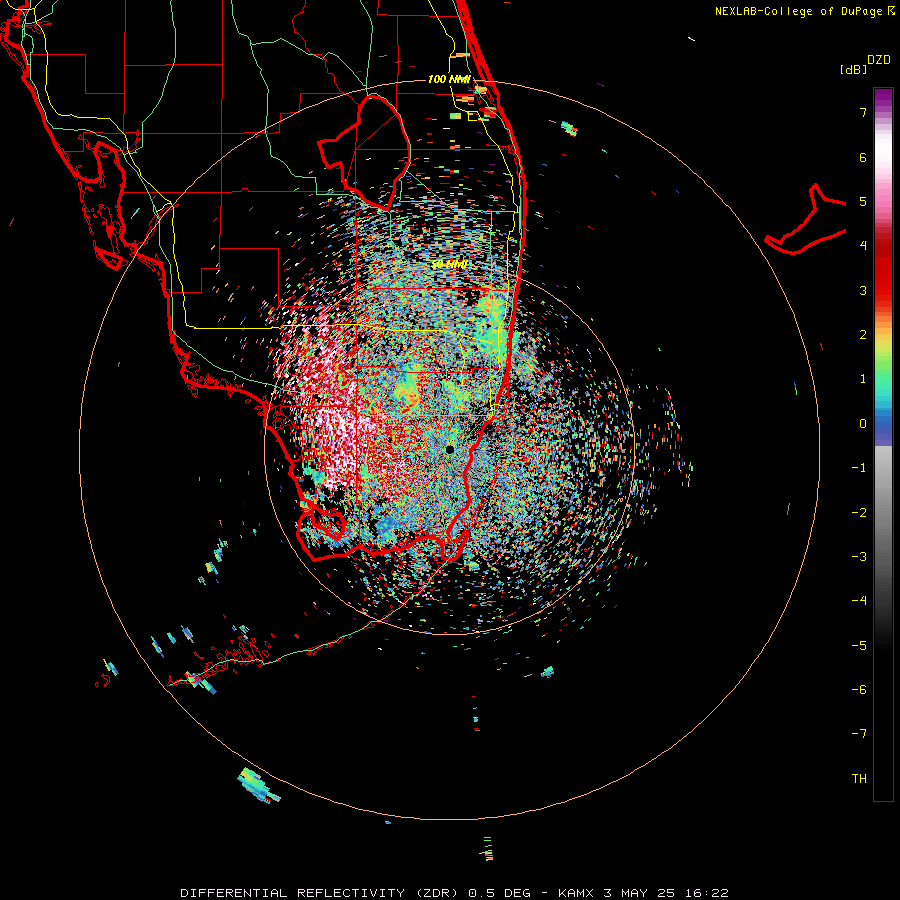Click the NEXLAB-College of DuPage credit text
Viewport: 900px width, 900px height.
coord(799,11)
